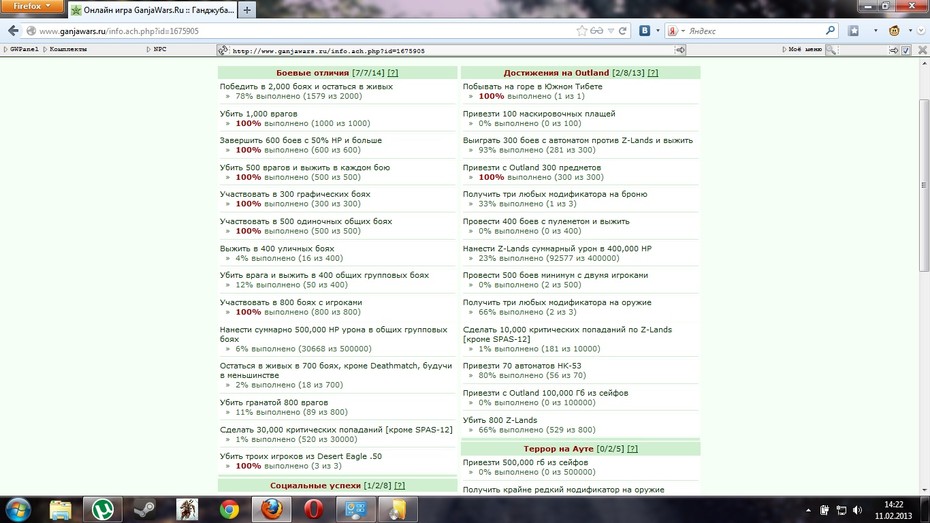This screenshot has width=930, height=523.
Task: Click 'Убить 800 Z-Lands' text
Action: [x=500, y=420]
